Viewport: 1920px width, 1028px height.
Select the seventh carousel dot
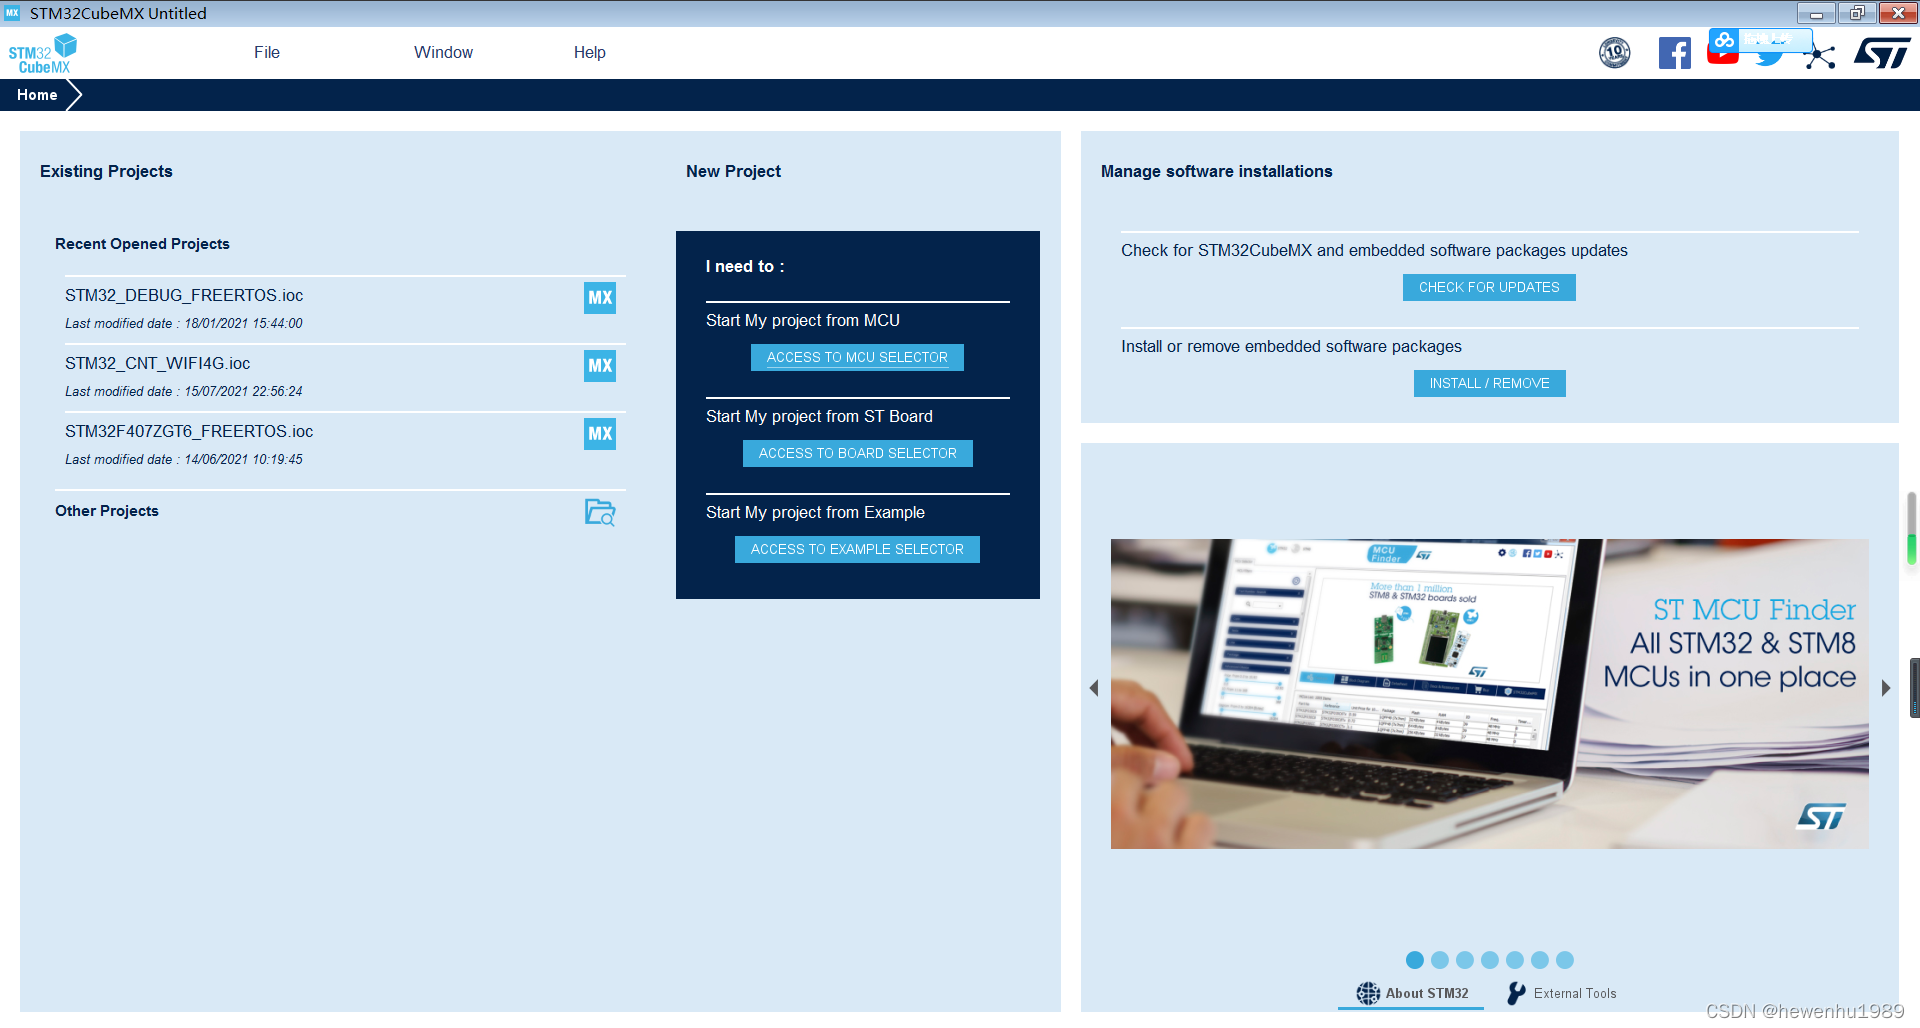(x=1565, y=960)
